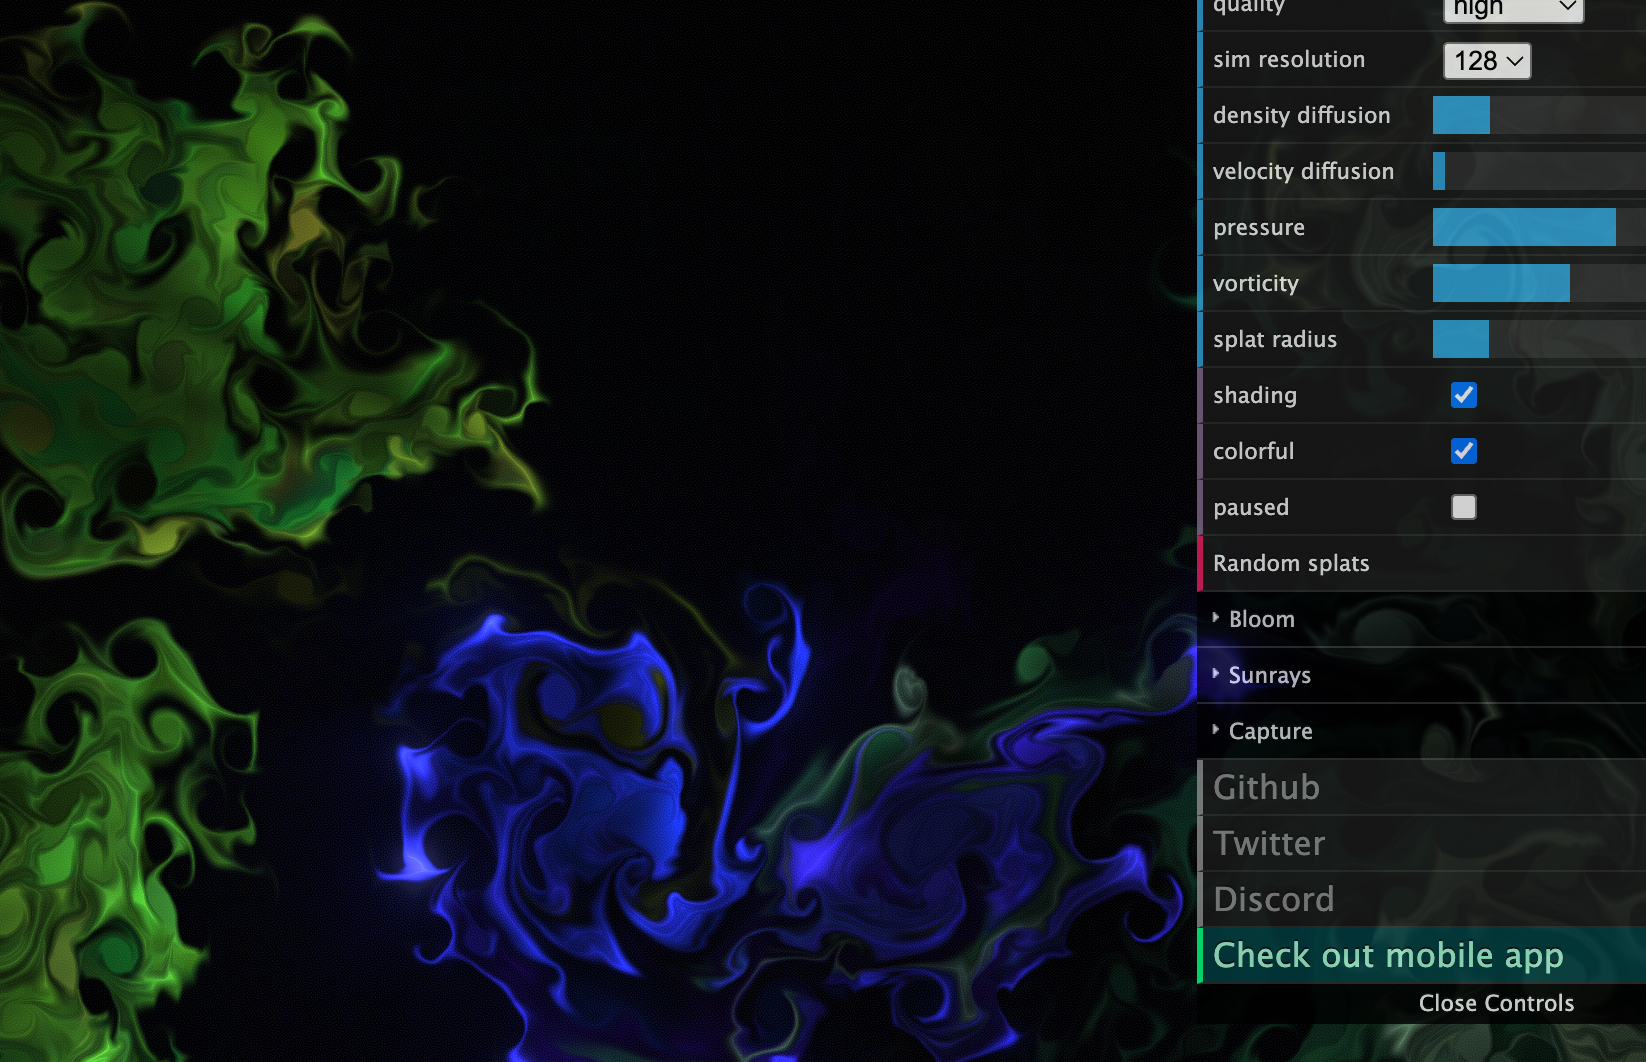Expand the Sunrays folder
This screenshot has width=1646, height=1062.
pos(1421,675)
